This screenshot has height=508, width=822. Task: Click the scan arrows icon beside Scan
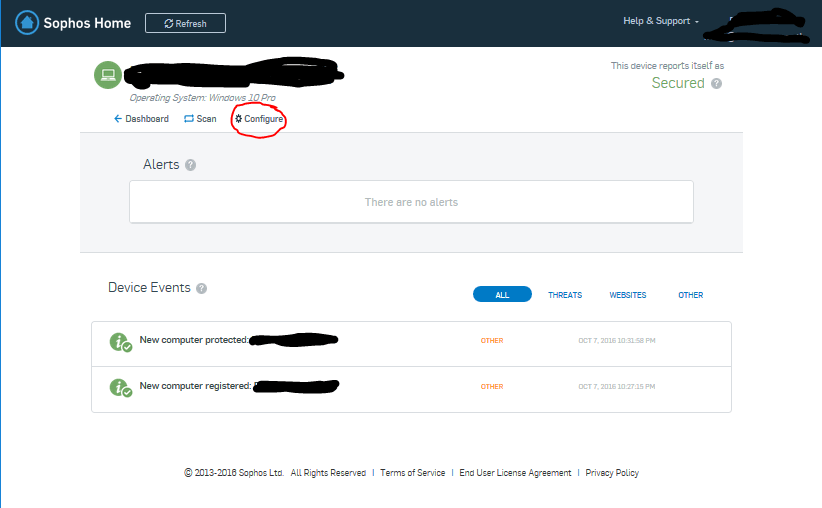coord(189,118)
